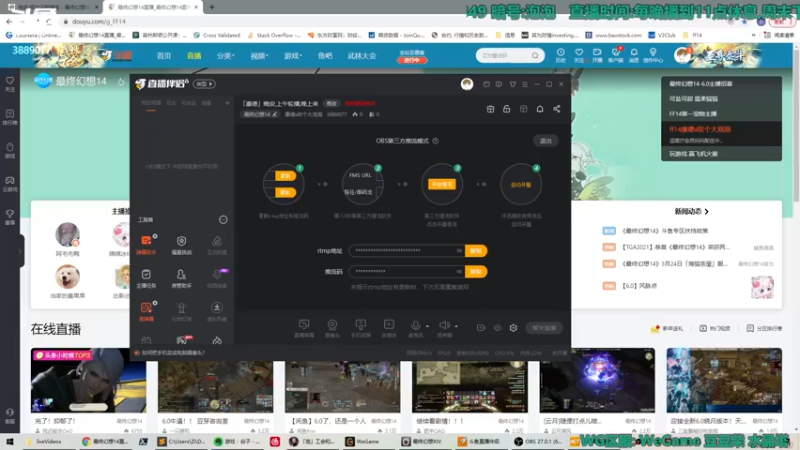Go to 武林大会 in Douyu navigation
Image resolution: width=800 pixels, height=450 pixels.
362,56
